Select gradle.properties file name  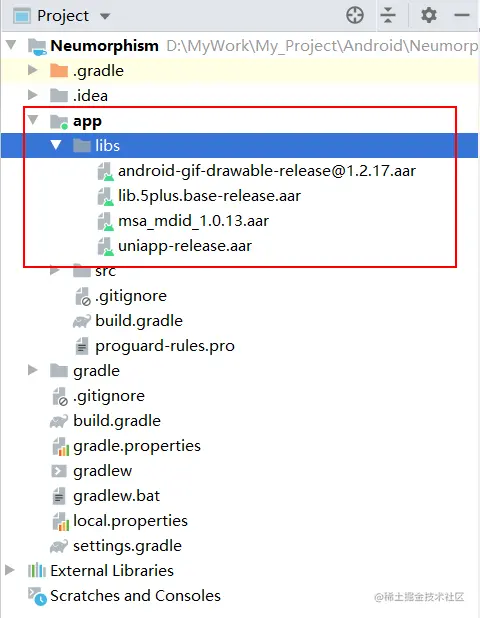tap(137, 446)
